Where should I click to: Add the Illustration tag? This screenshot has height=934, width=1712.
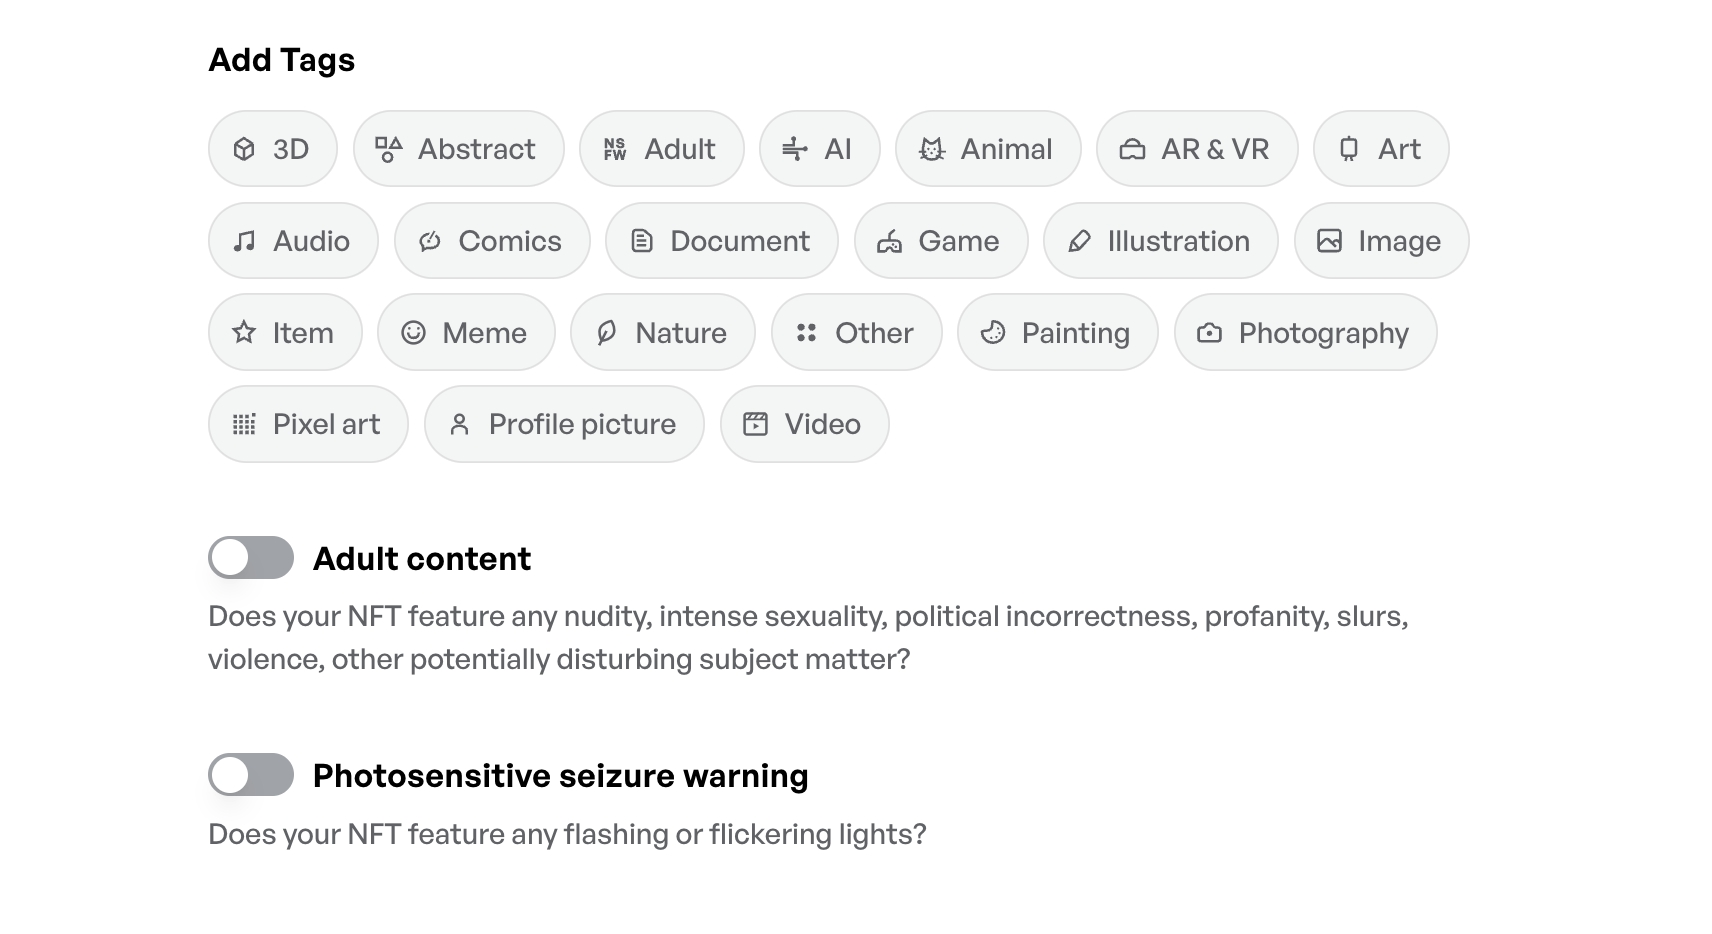tap(1160, 241)
